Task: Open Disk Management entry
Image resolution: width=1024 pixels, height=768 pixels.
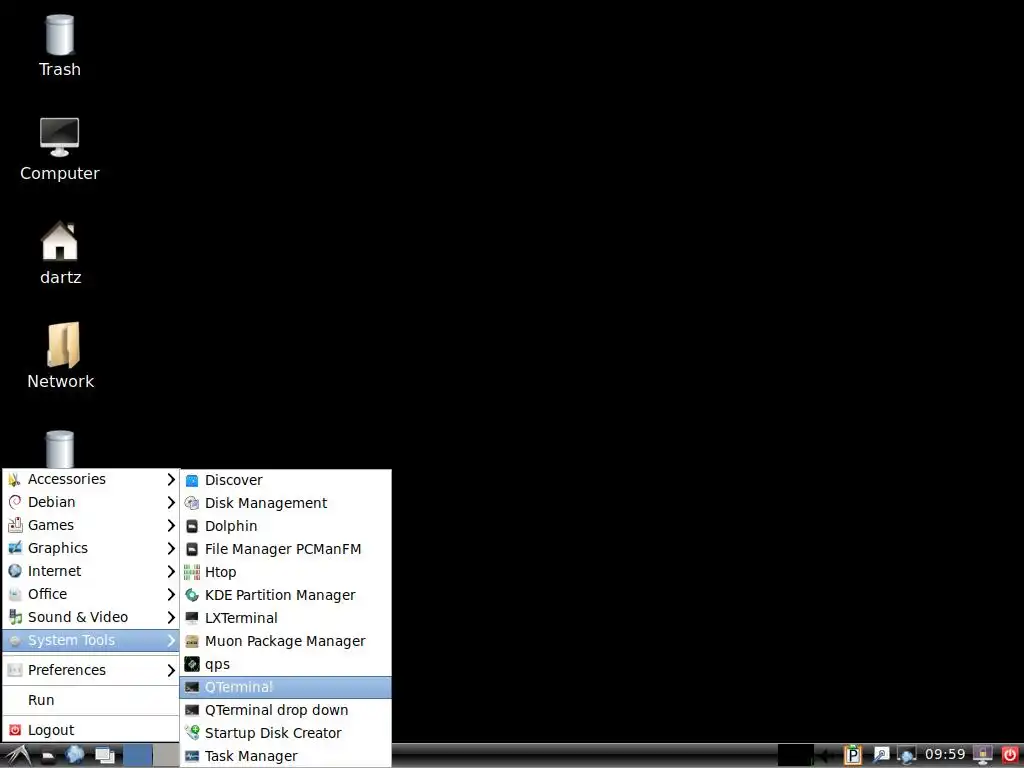Action: [x=285, y=504]
